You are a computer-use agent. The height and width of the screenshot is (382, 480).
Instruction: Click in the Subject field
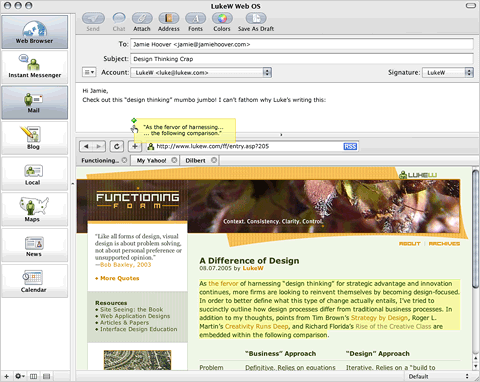click(302, 59)
